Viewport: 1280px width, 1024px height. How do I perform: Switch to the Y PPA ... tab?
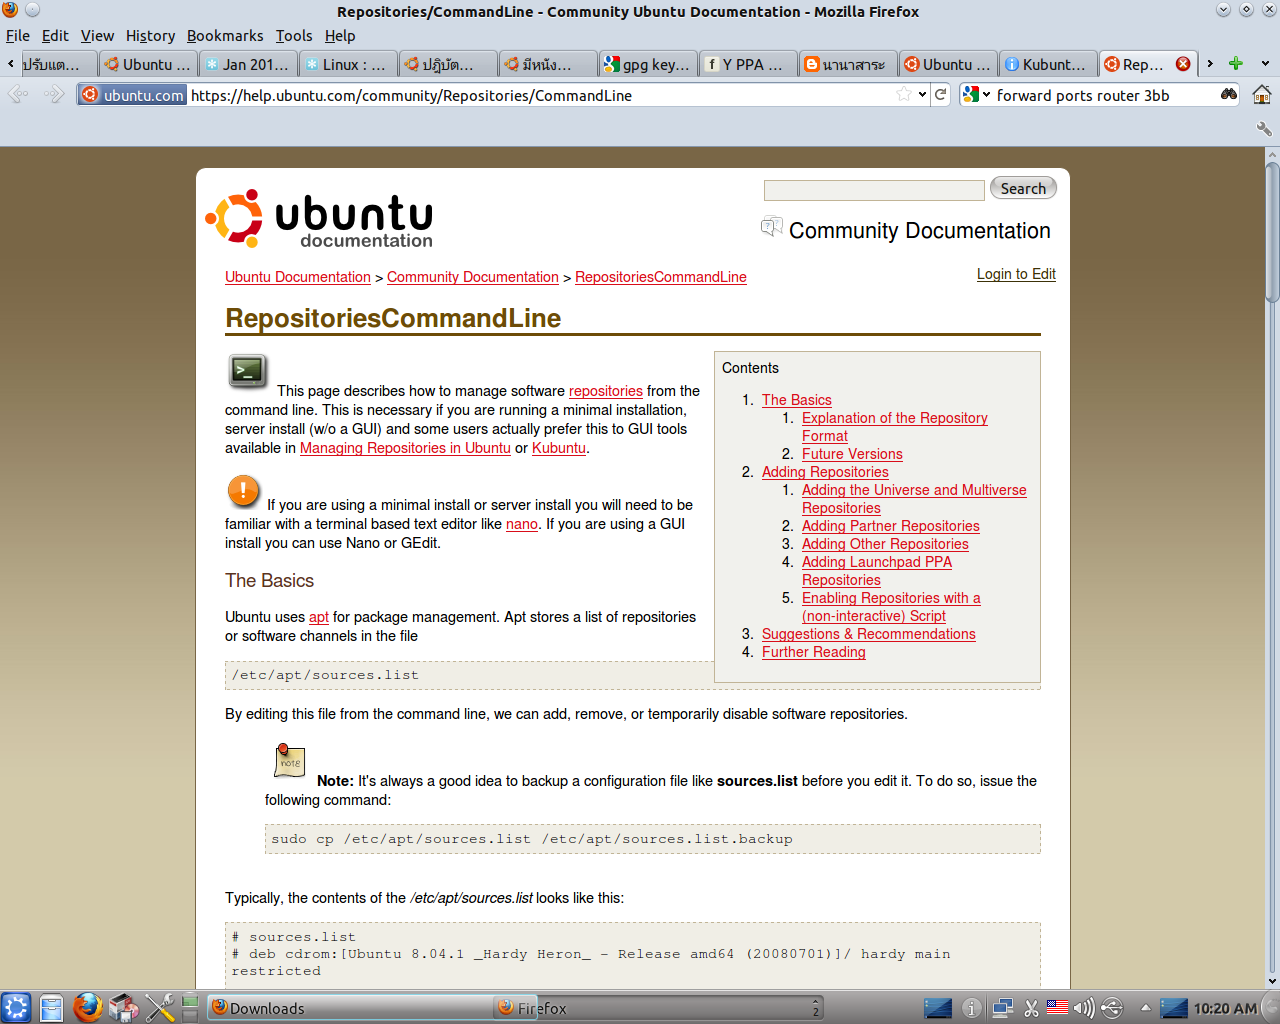pyautogui.click(x=747, y=64)
